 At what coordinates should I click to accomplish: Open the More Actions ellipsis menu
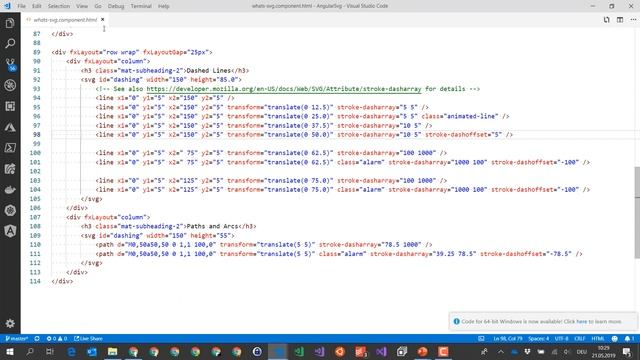pyautogui.click(x=633, y=20)
